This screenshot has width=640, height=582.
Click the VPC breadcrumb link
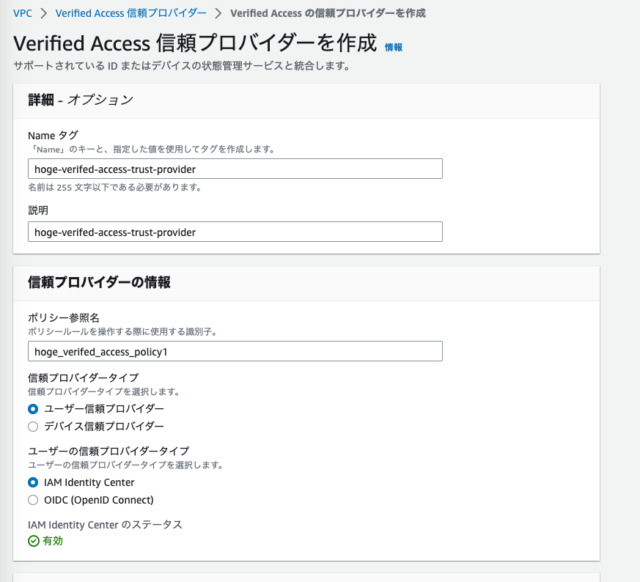pyautogui.click(x=22, y=13)
